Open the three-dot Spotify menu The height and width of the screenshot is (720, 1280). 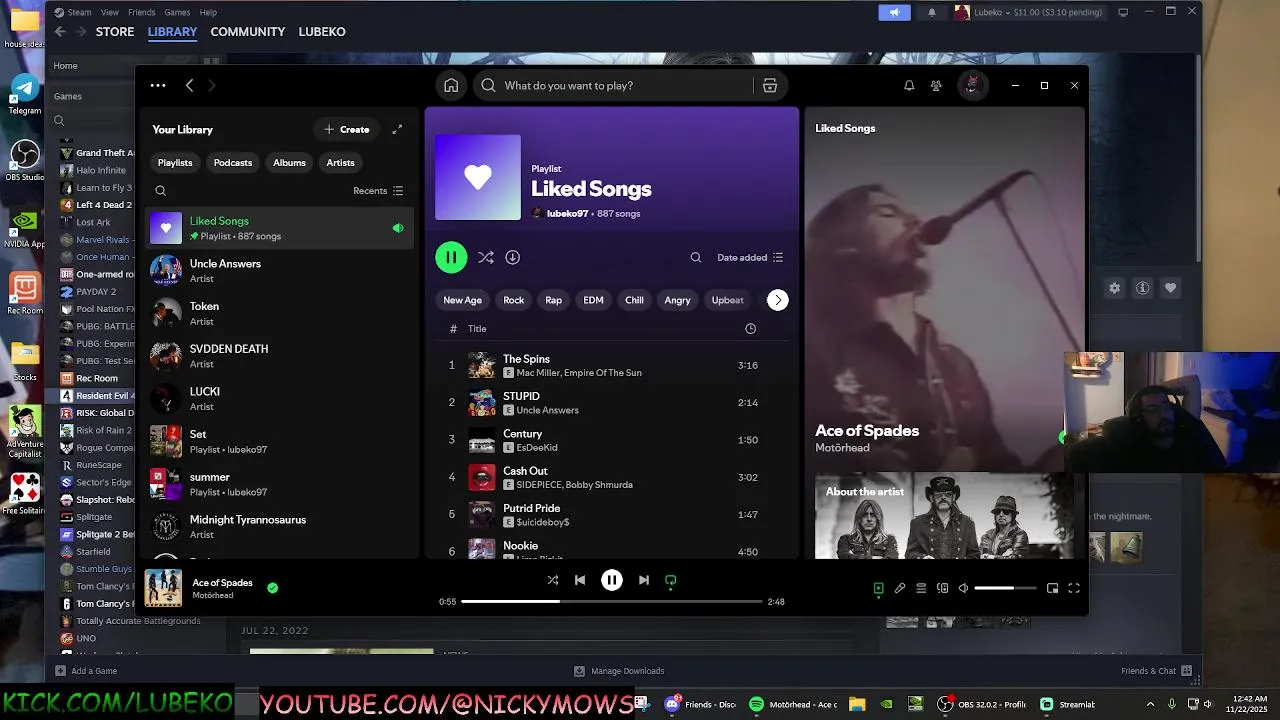pos(158,86)
